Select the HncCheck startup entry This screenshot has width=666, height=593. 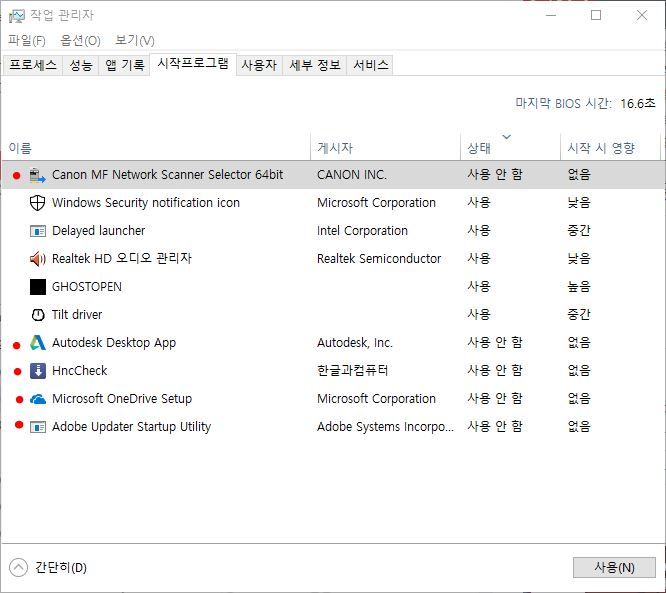[x=333, y=371]
